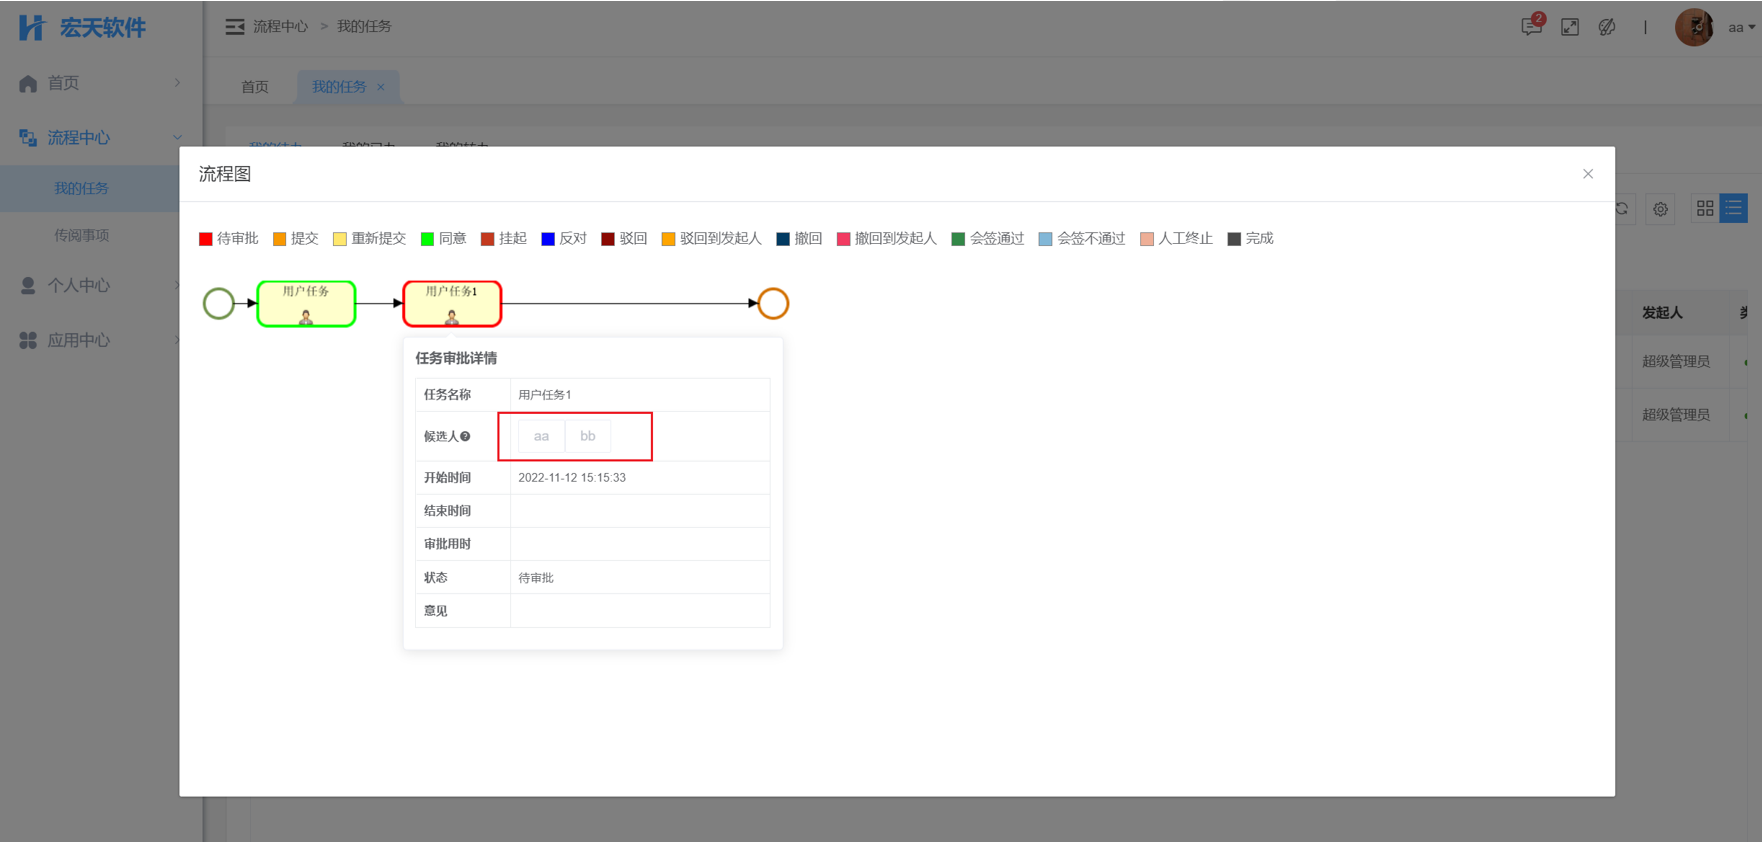Click the 人工终止 legend swatch

[1147, 239]
